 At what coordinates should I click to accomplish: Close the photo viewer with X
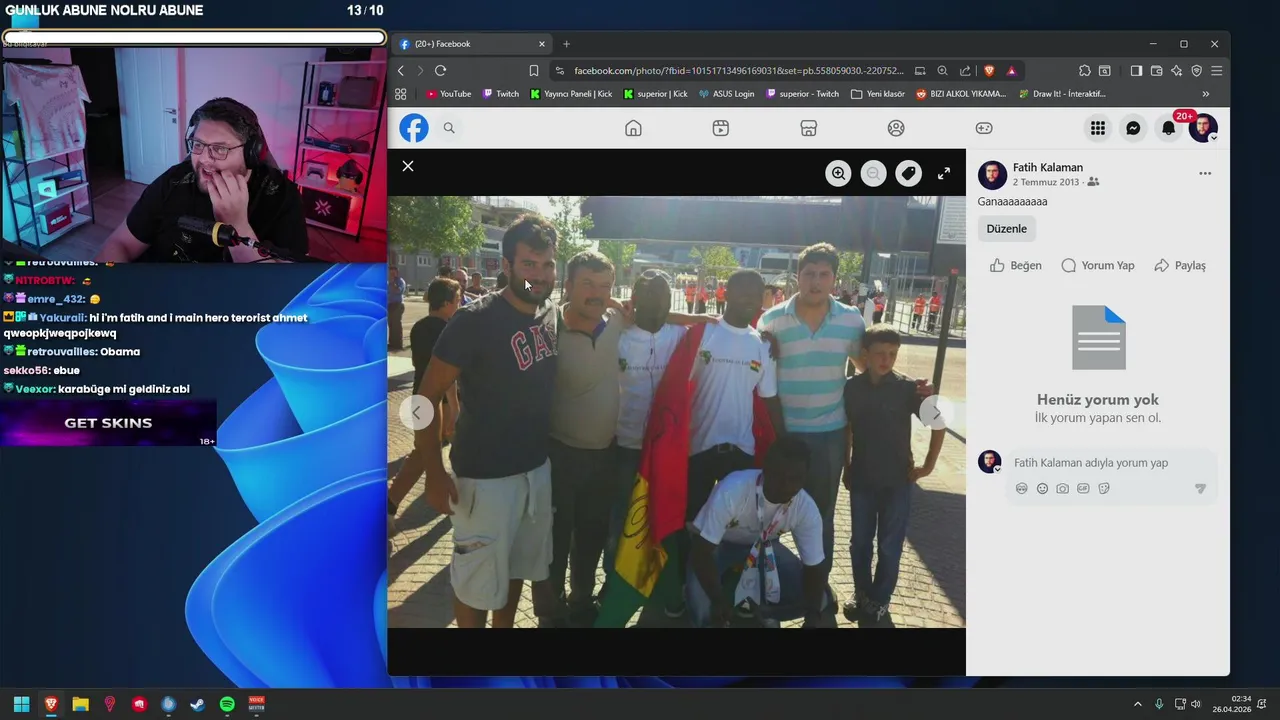point(408,166)
